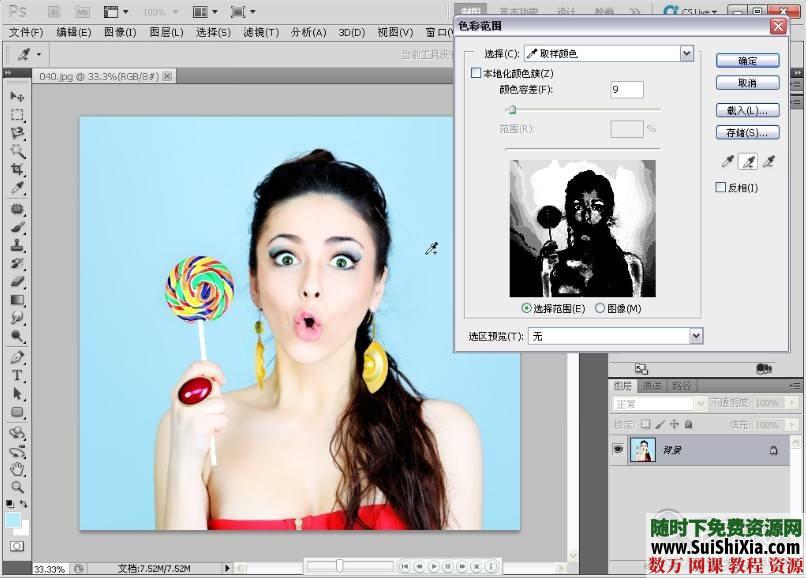Toggle lock transparent pixels in Layers panel

pos(646,424)
